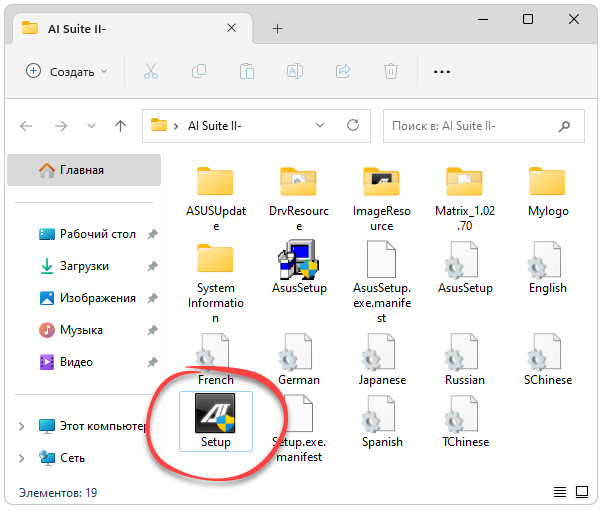The width and height of the screenshot is (600, 511).
Task: Click the Элементов: 19 status text
Action: (x=58, y=493)
